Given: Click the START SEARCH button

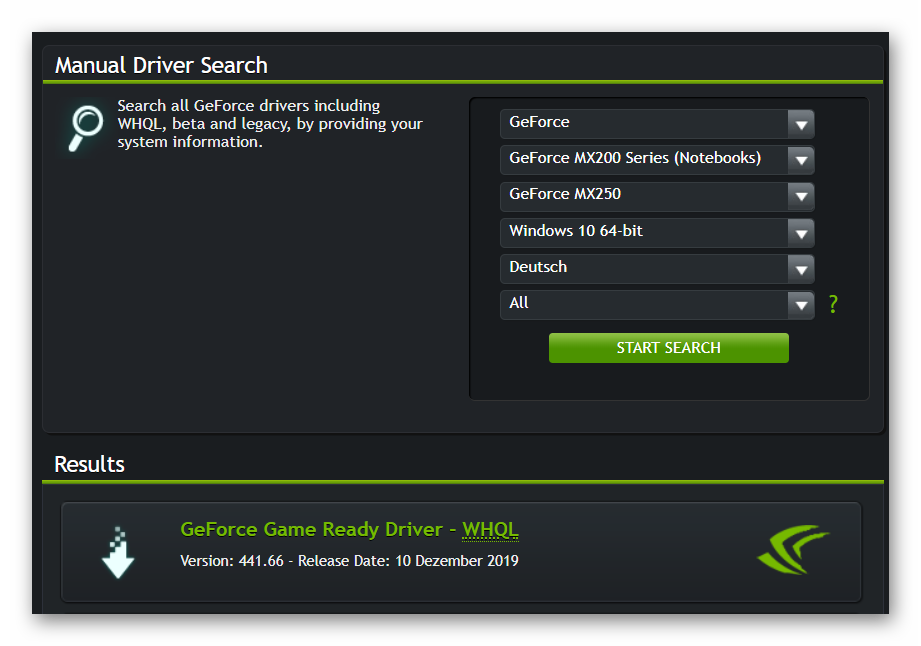Looking at the screenshot, I should click(x=668, y=348).
